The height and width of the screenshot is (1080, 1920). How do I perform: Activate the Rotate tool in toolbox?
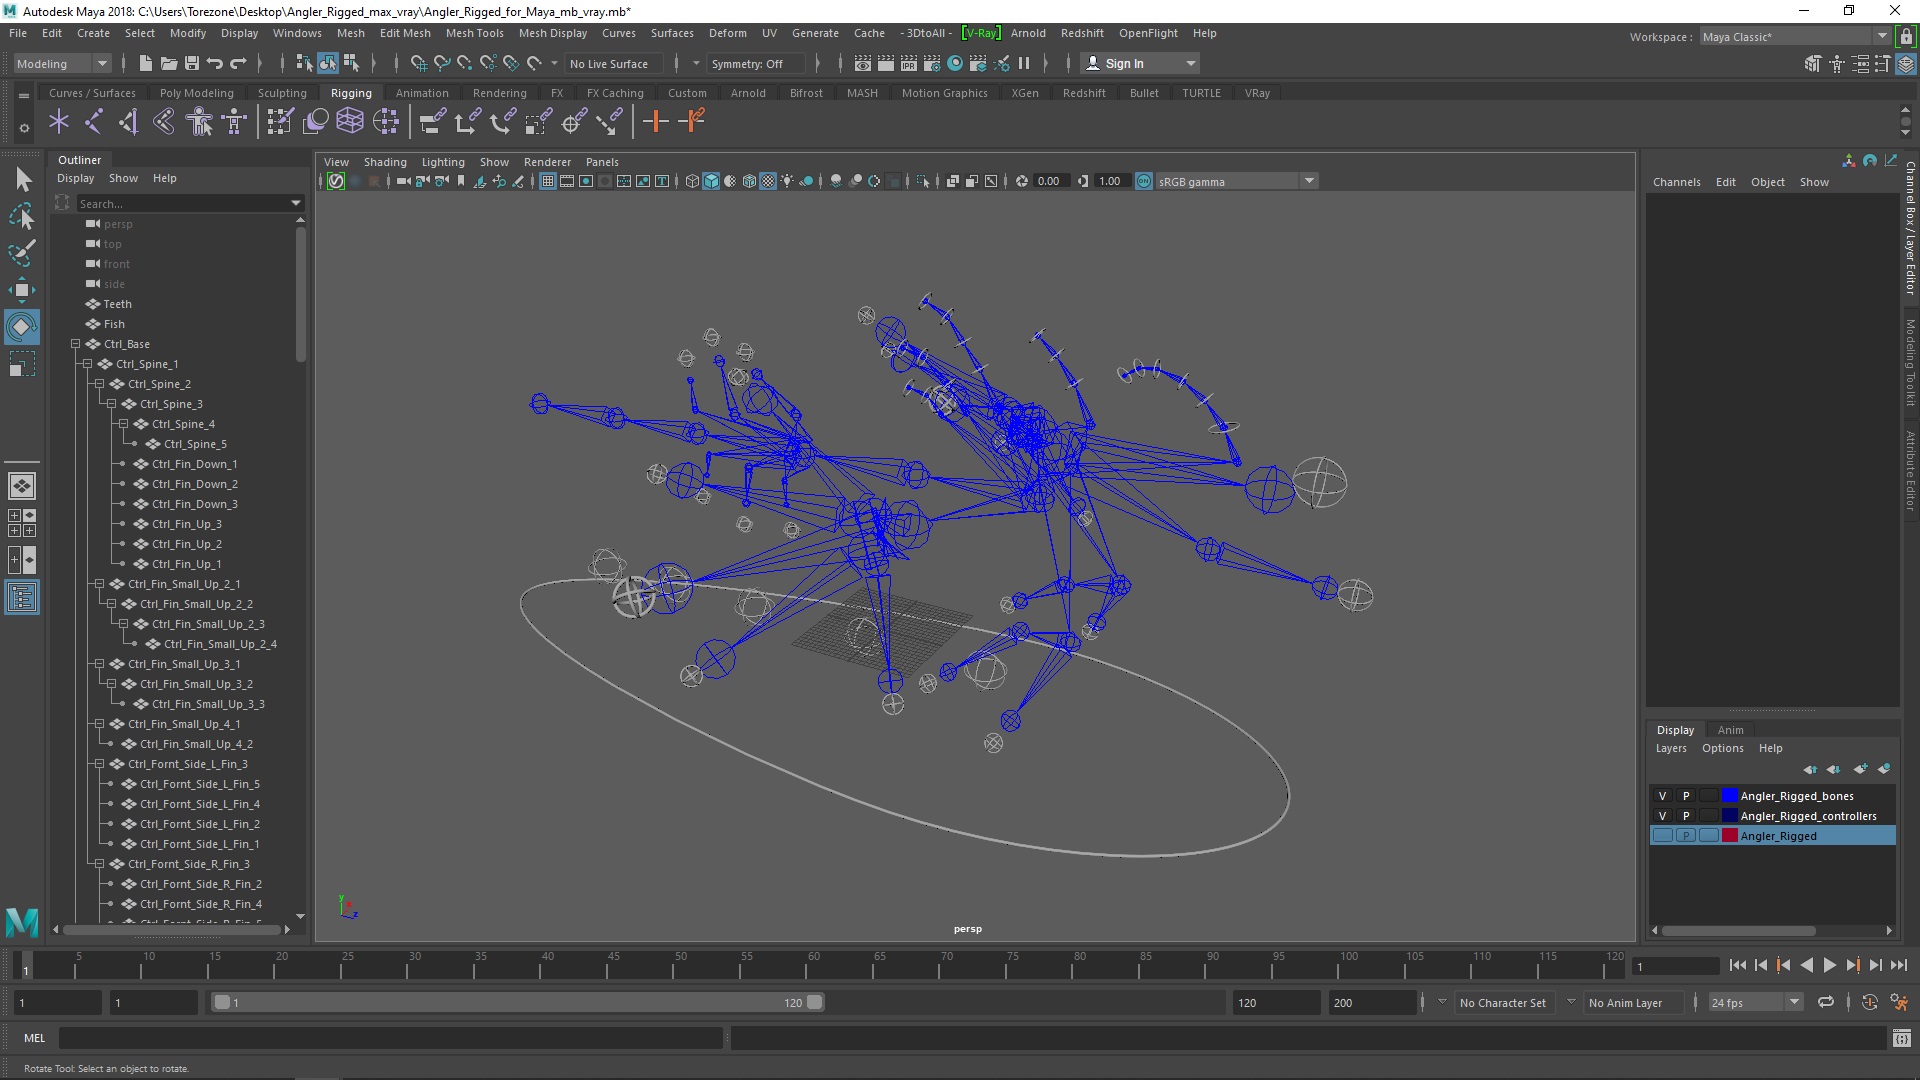pyautogui.click(x=22, y=327)
